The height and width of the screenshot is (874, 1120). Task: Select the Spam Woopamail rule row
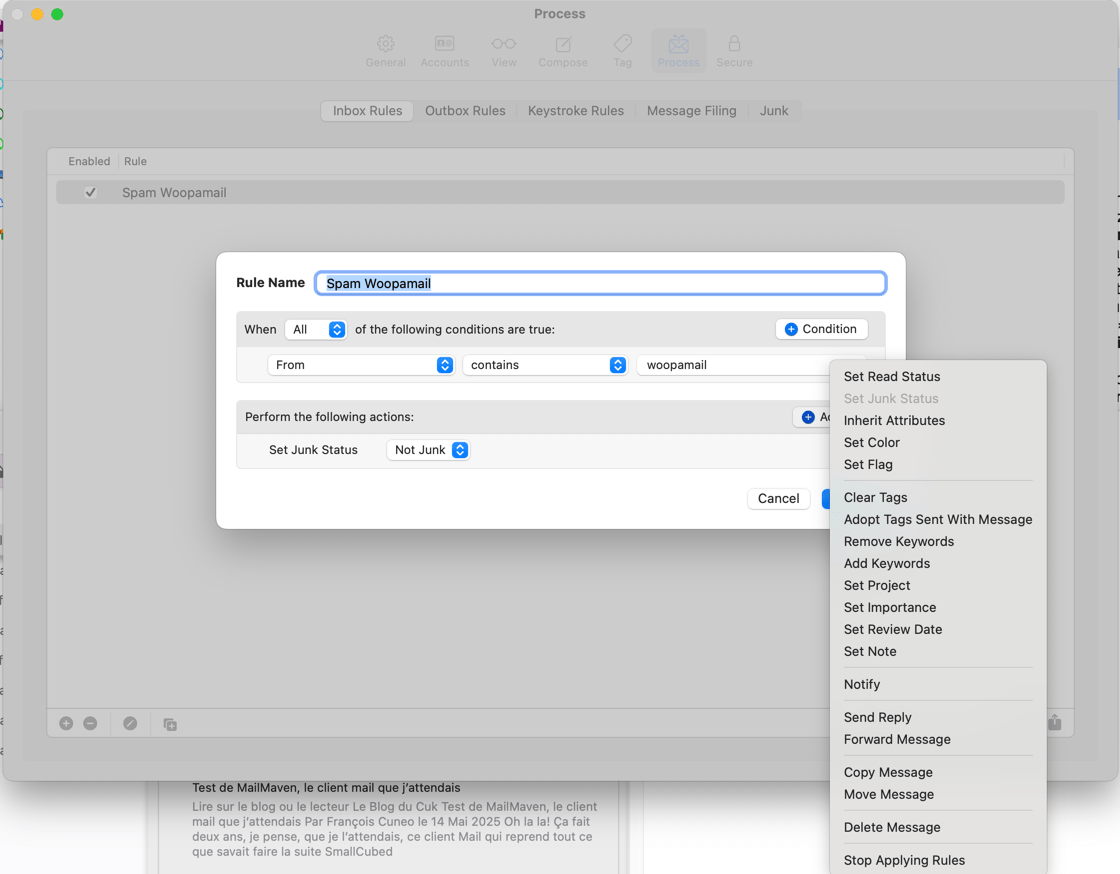click(x=560, y=192)
